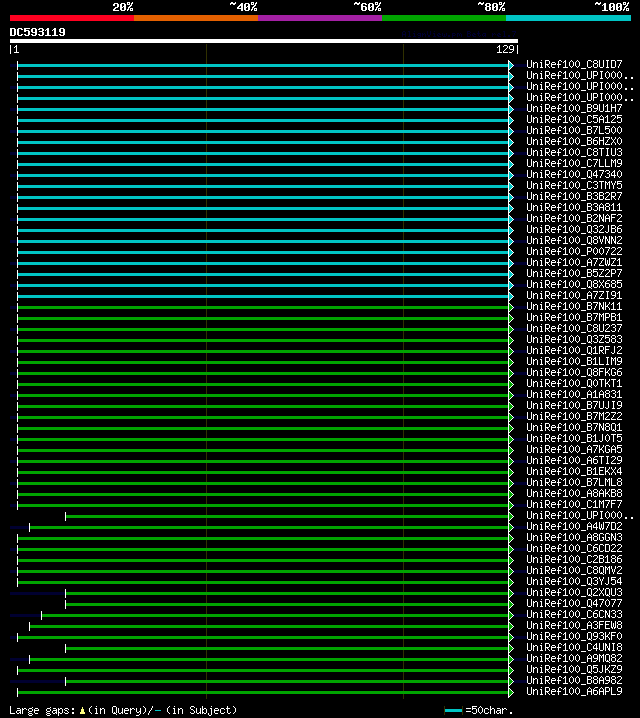
Task: Select the UniRef100_A3FEW8 label
Action: point(574,625)
